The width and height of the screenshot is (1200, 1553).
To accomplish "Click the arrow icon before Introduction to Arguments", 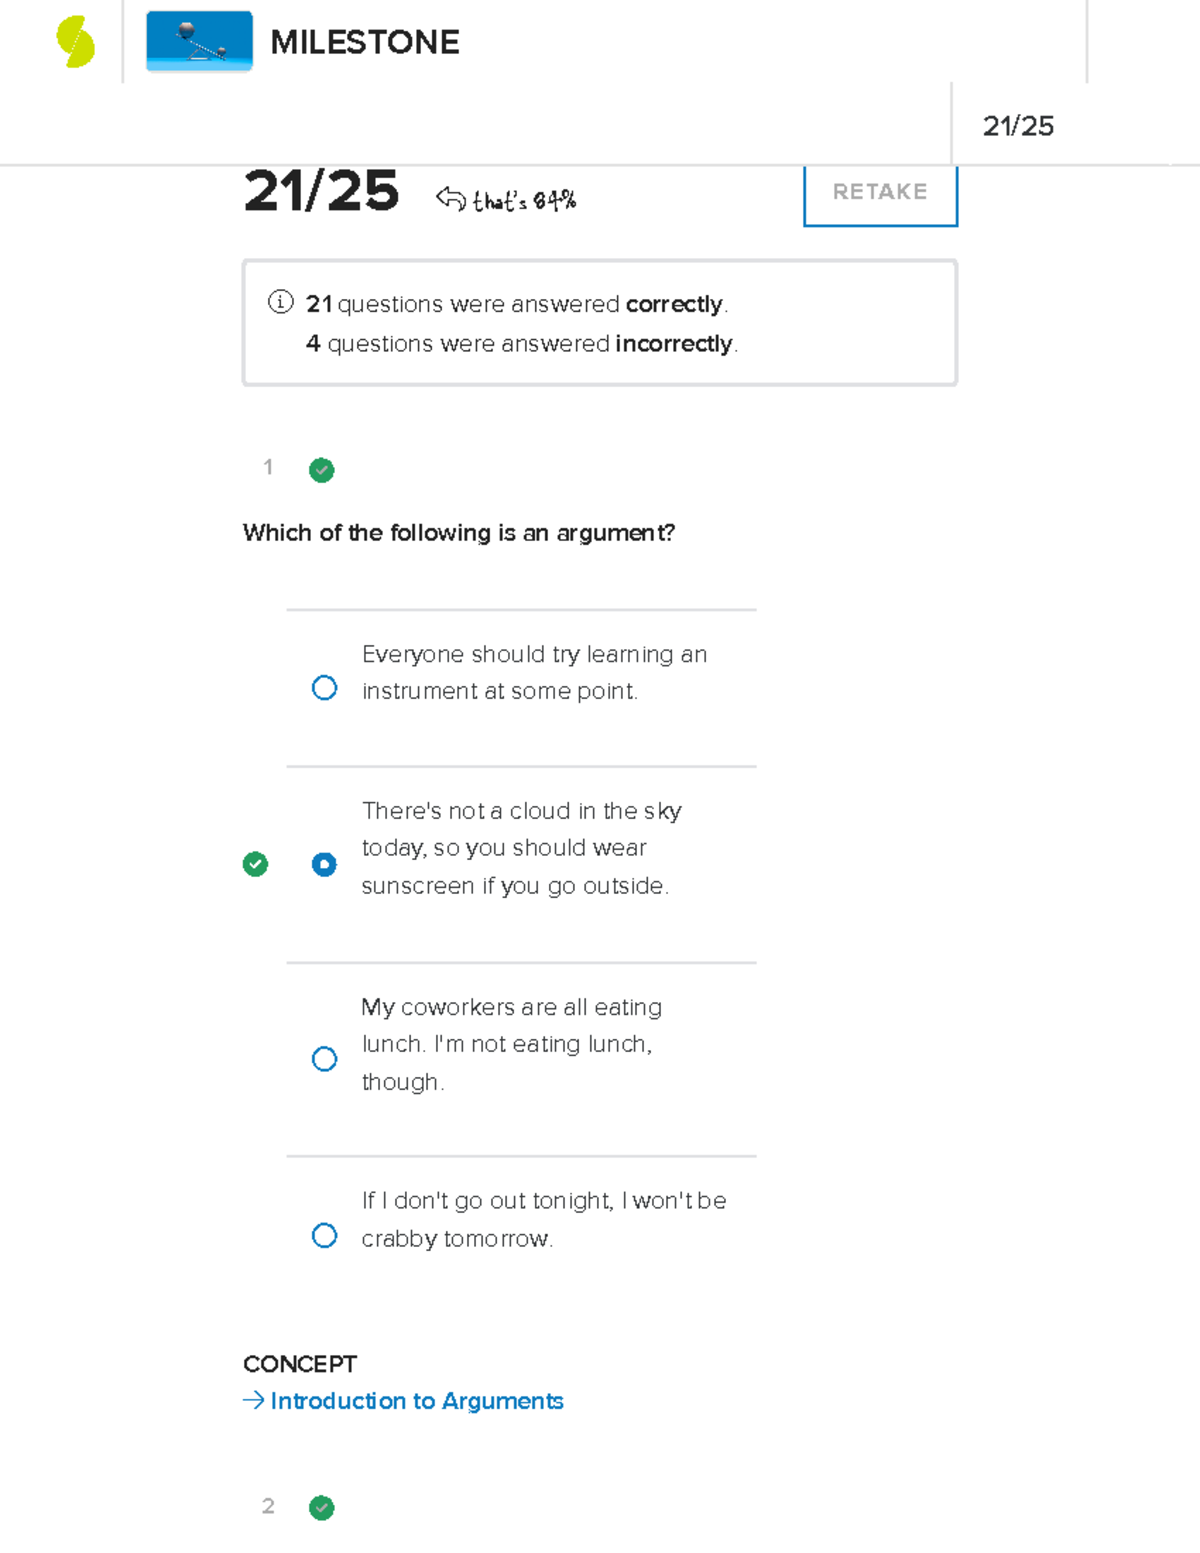I will point(253,1400).
